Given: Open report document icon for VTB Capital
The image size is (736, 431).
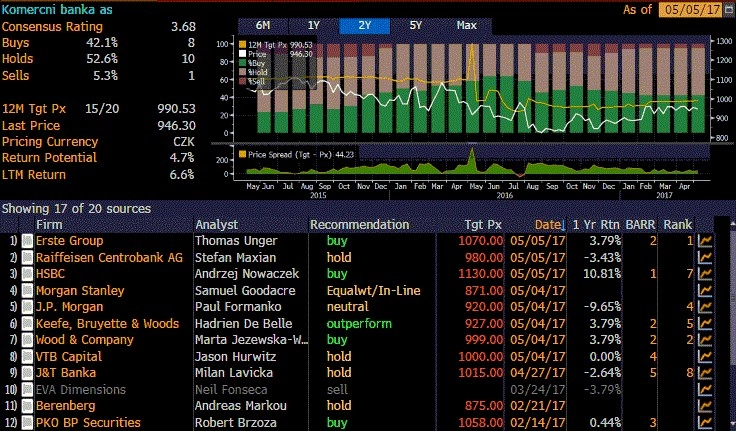Looking at the screenshot, I should click(27, 356).
